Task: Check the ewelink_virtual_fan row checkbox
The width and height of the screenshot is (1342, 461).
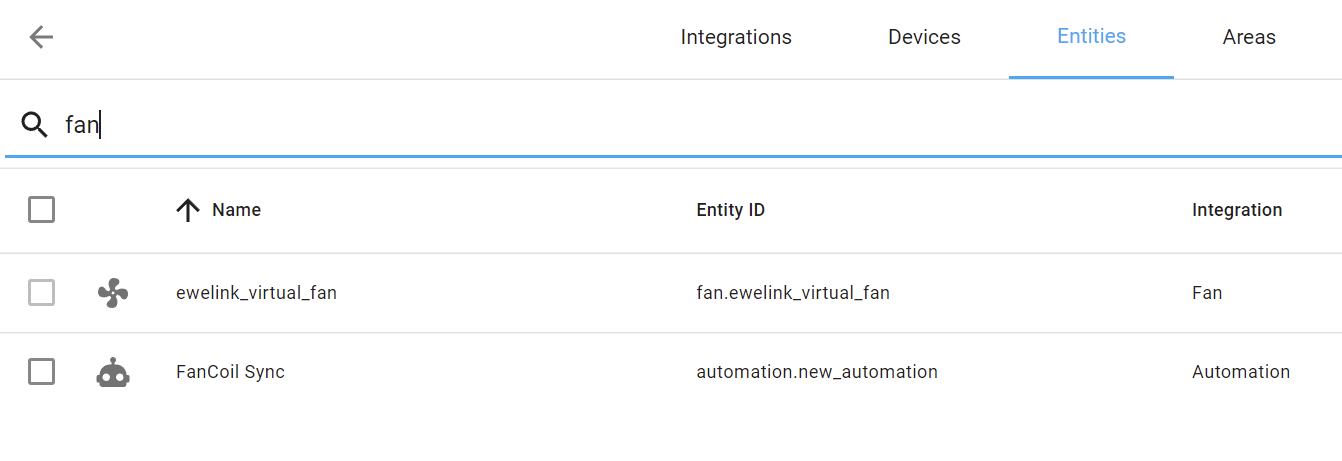Action: click(41, 293)
